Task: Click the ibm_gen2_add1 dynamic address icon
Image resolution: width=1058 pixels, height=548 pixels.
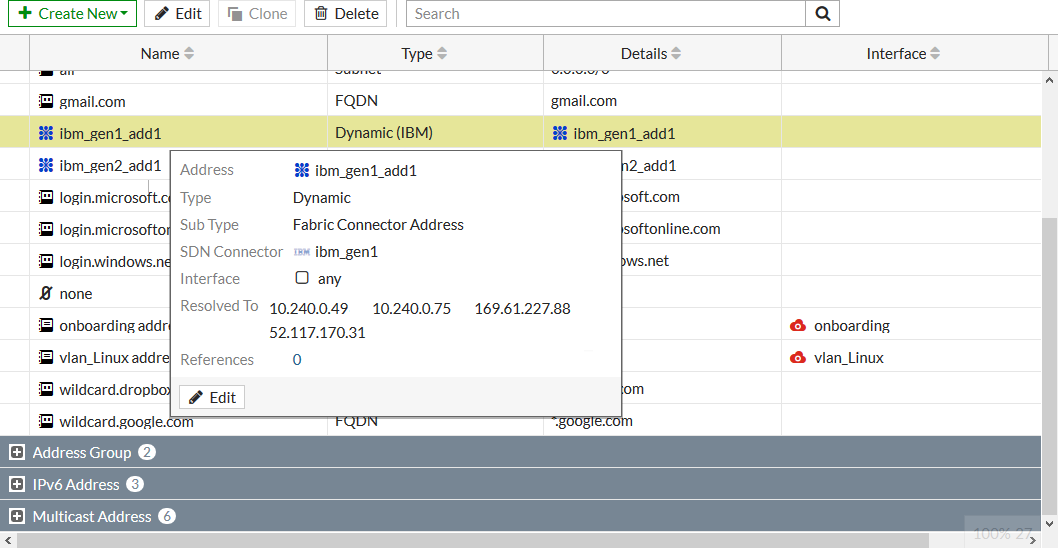Action: click(x=45, y=165)
